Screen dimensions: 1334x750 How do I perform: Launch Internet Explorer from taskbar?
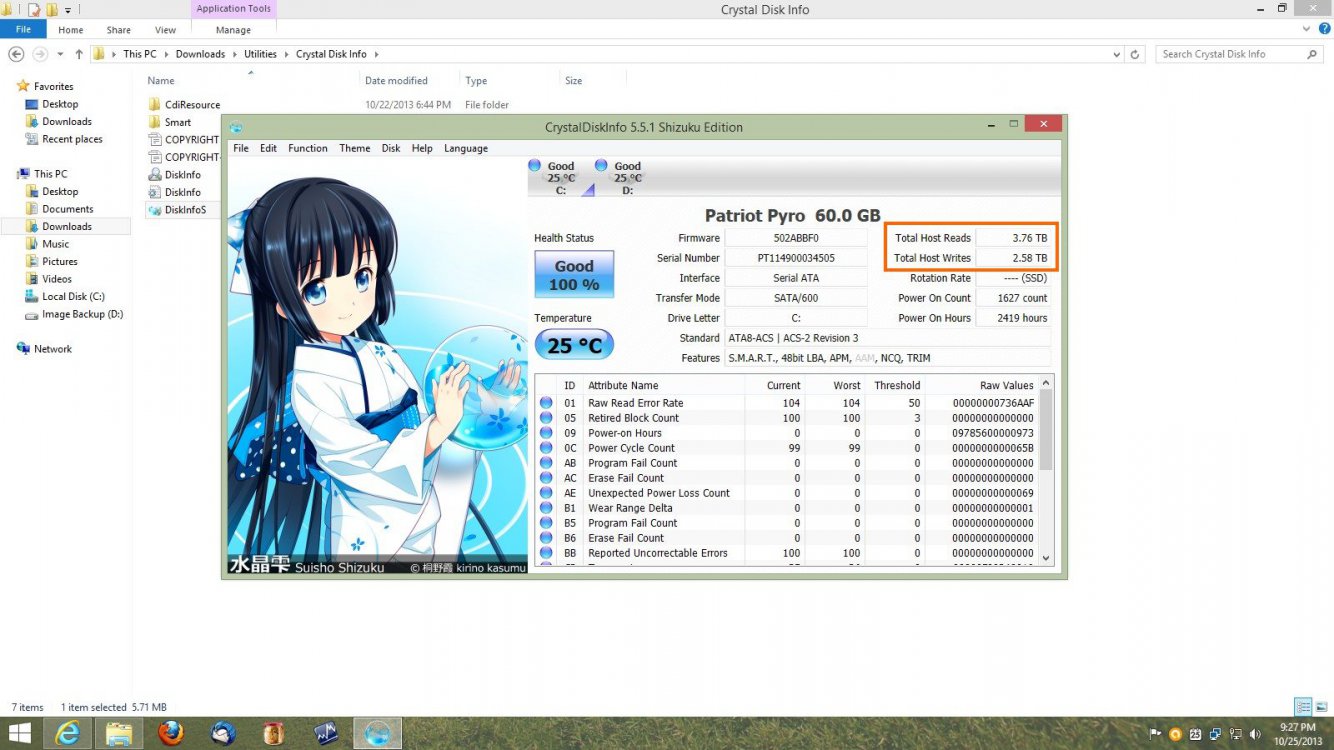[68, 733]
